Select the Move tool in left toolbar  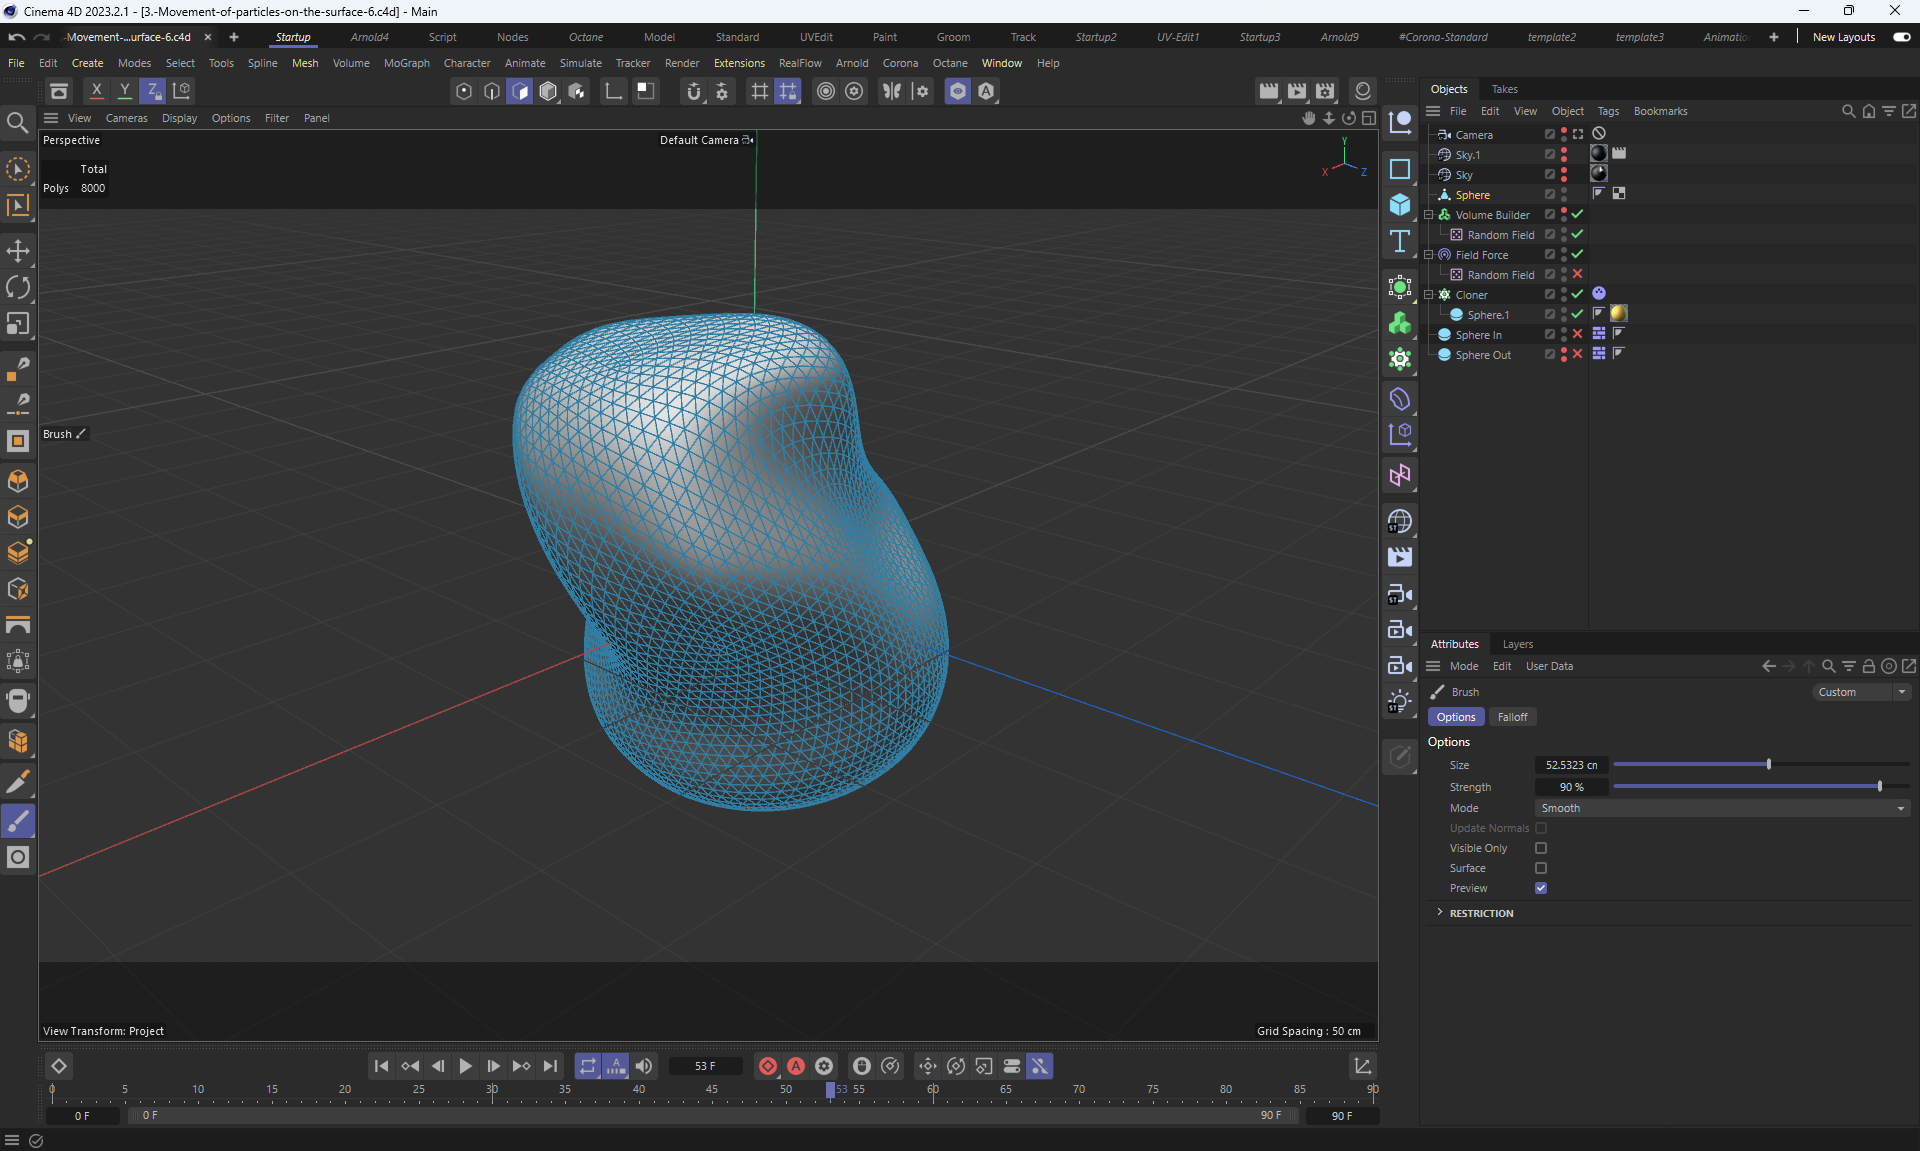18,251
